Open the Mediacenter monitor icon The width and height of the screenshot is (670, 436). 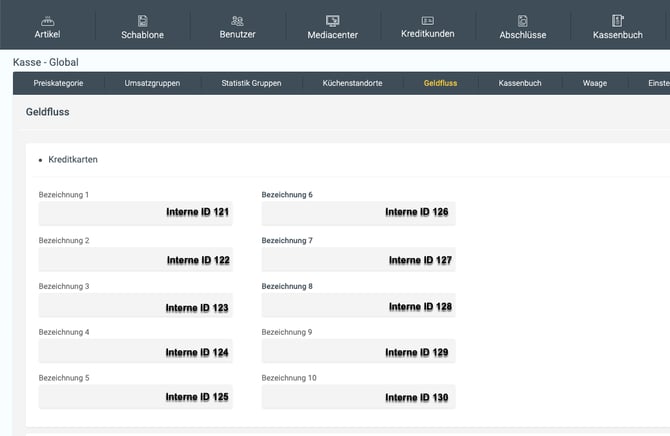point(332,20)
